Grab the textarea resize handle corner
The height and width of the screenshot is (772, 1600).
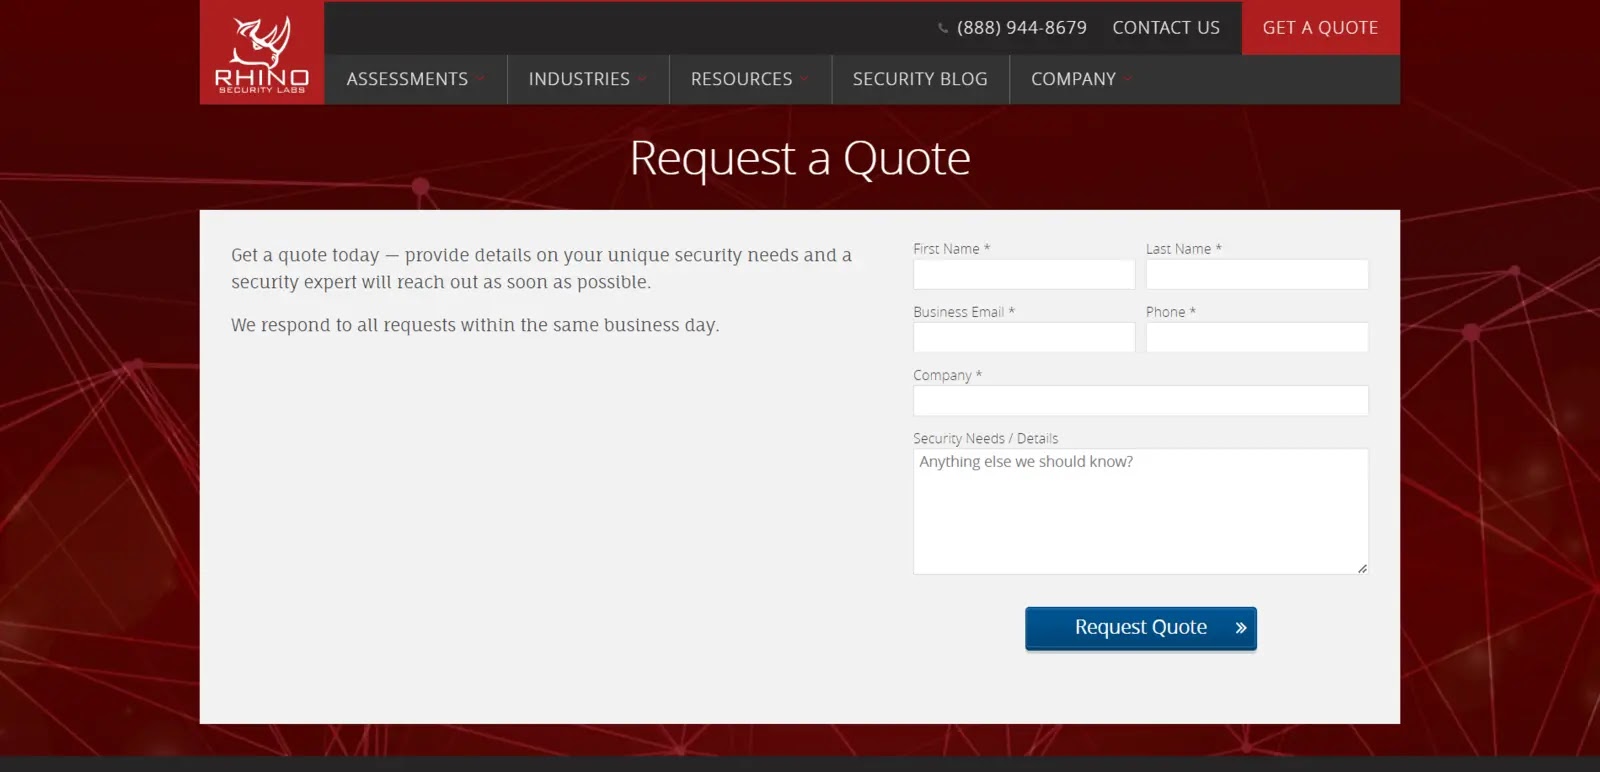(x=1362, y=568)
